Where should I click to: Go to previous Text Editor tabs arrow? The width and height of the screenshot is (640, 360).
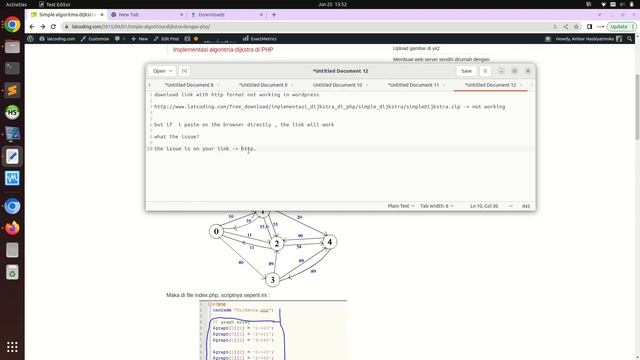click(x=150, y=85)
